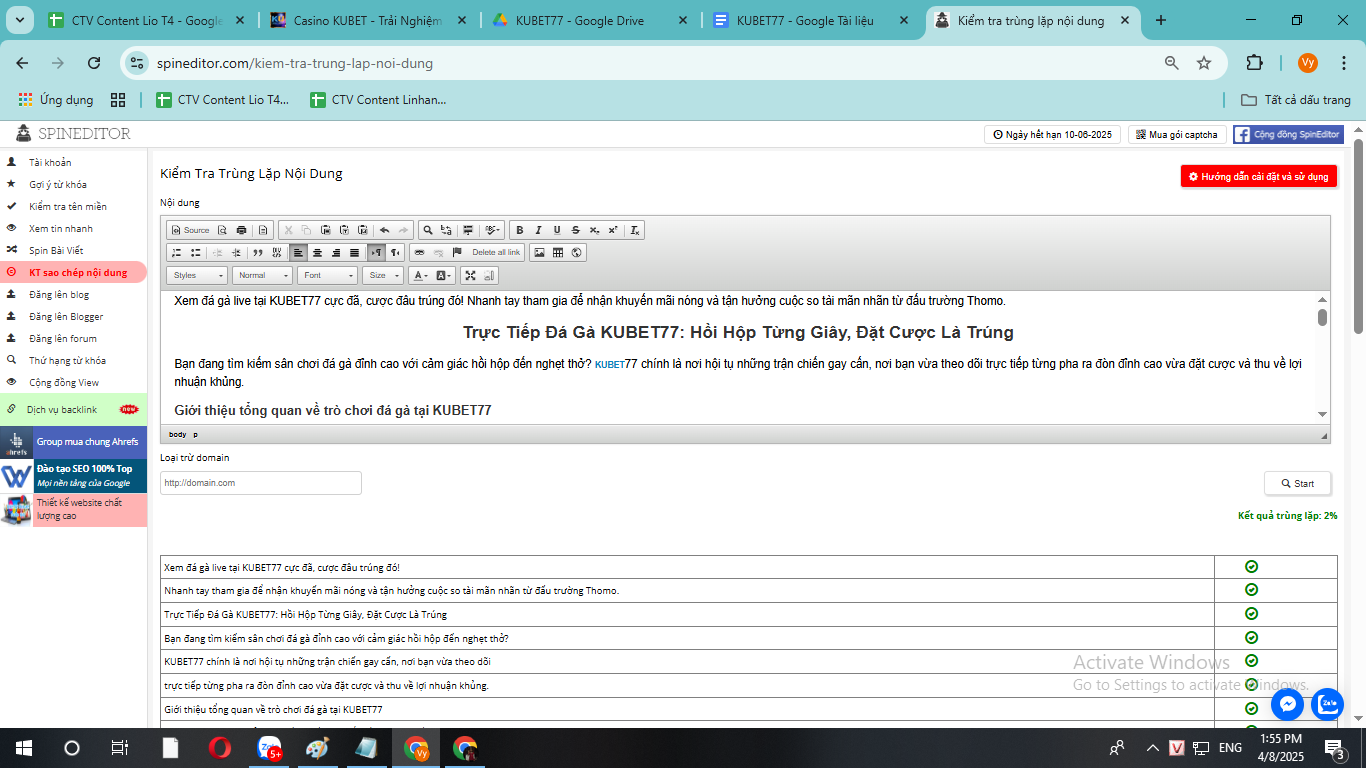Toggle center alignment in the editor
The height and width of the screenshot is (768, 1366).
click(x=317, y=252)
